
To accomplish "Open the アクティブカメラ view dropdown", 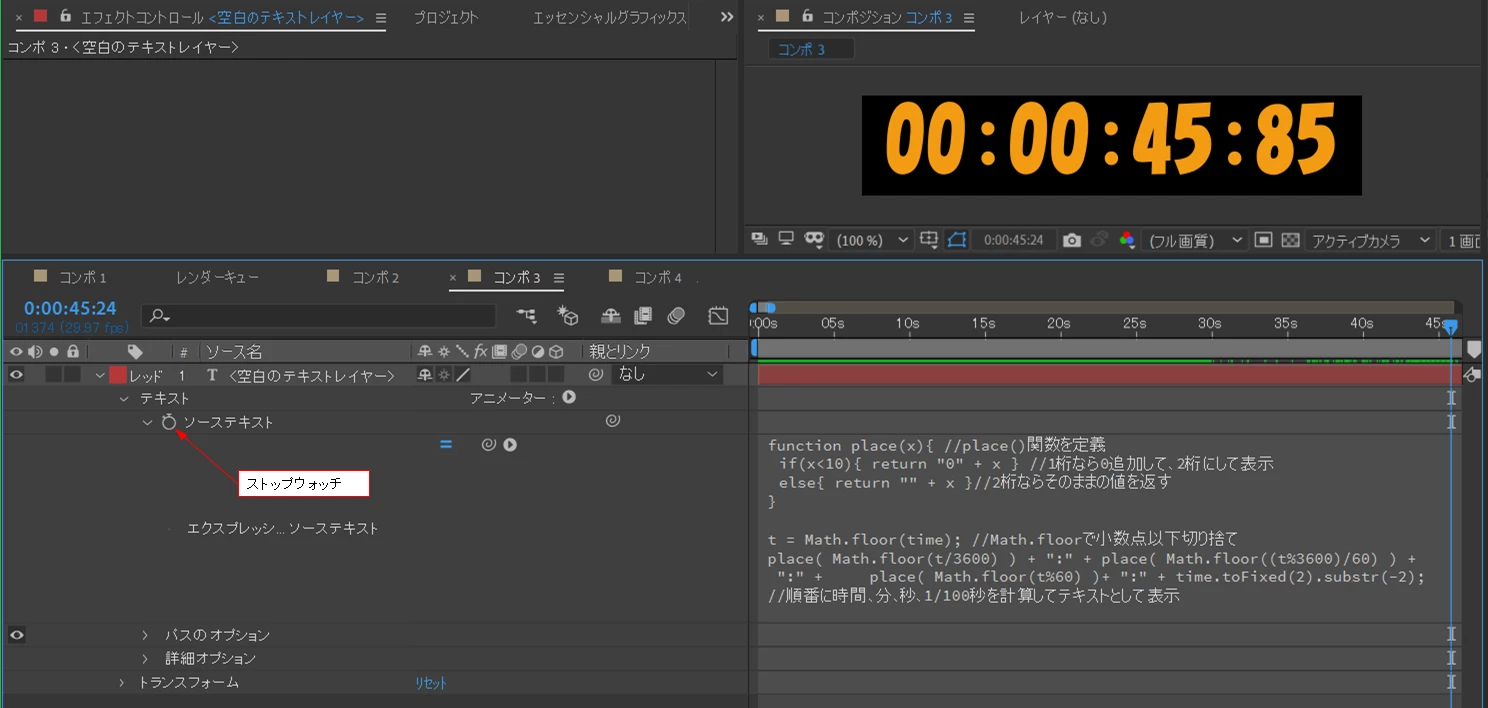I will pos(1370,240).
